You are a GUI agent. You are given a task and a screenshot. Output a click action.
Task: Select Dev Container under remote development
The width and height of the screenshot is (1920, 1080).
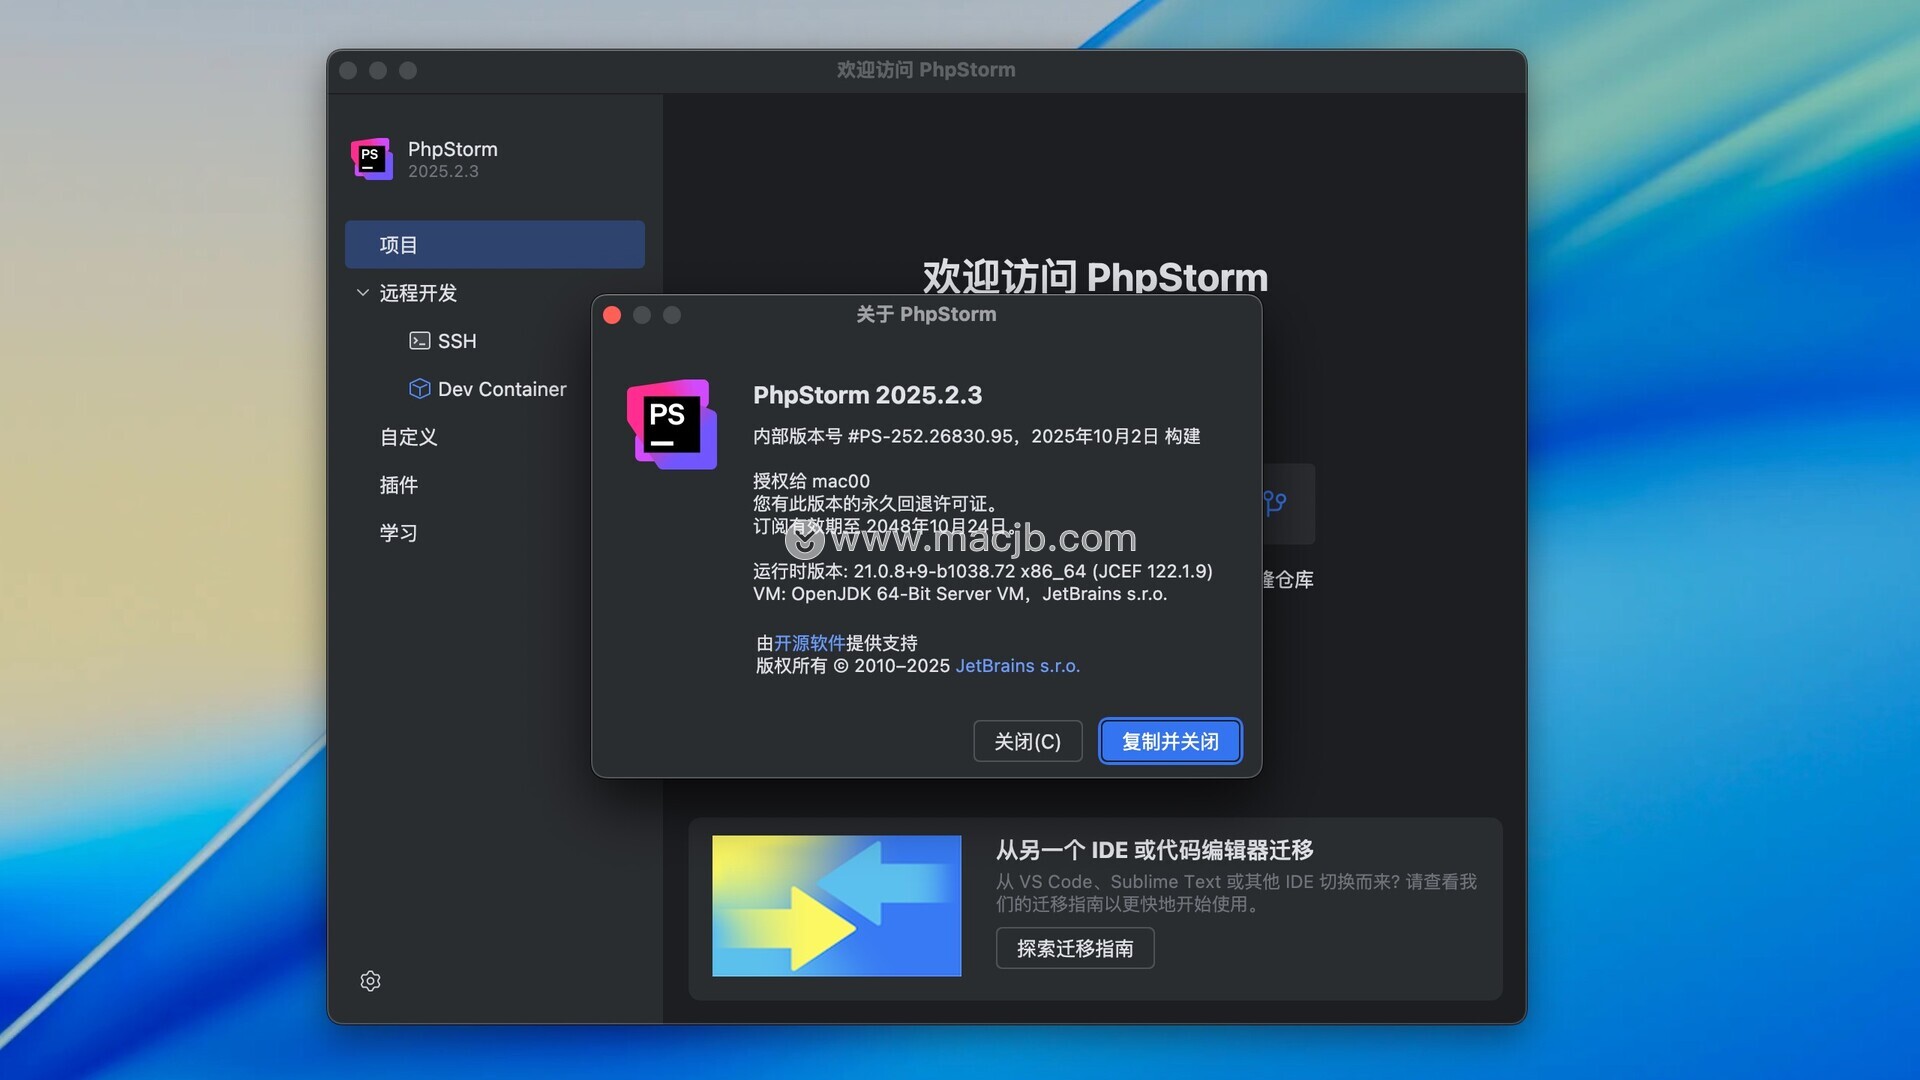[x=502, y=389]
